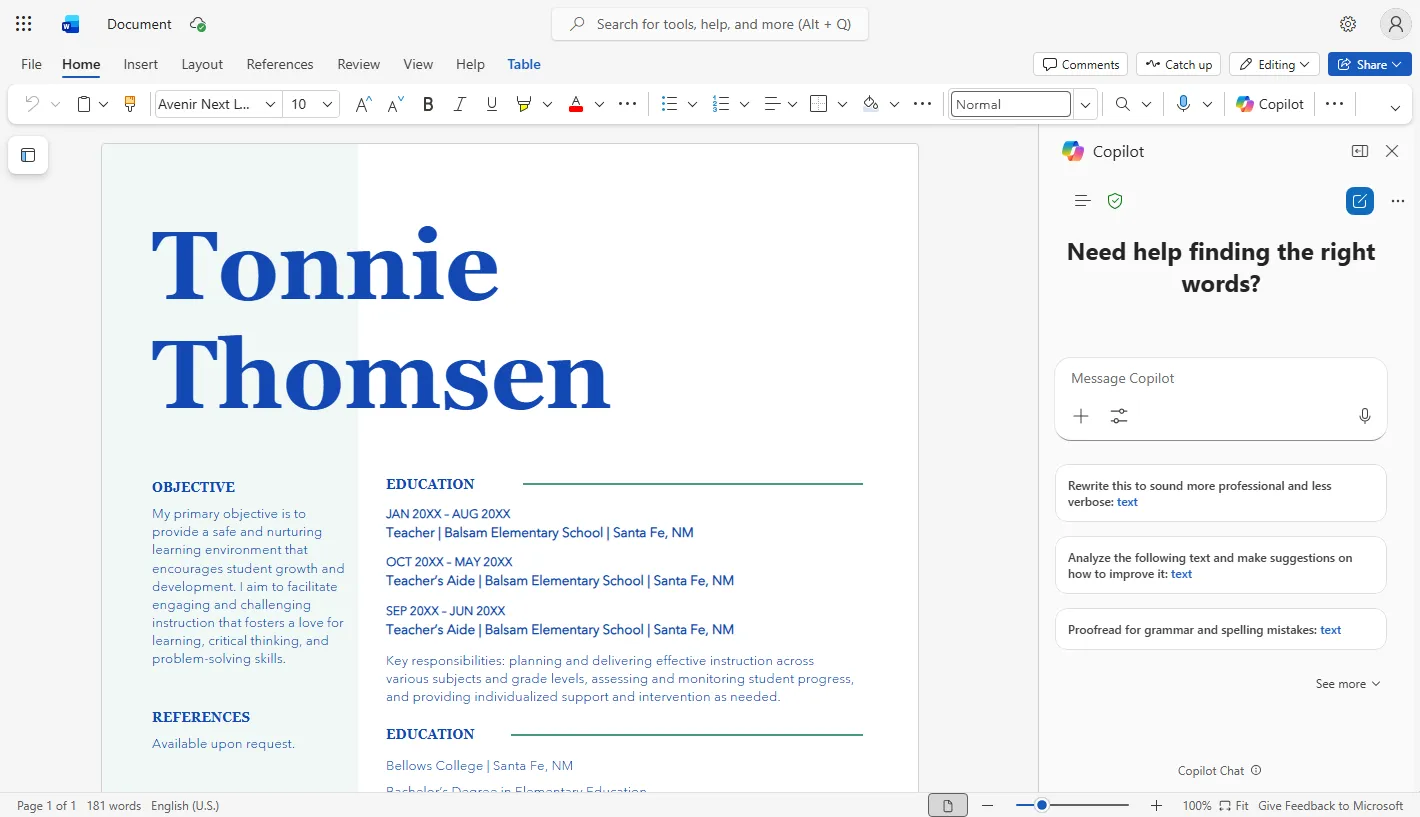Screen dimensions: 1420x817
Task: Start new Copilot chat
Action: pyautogui.click(x=1359, y=201)
